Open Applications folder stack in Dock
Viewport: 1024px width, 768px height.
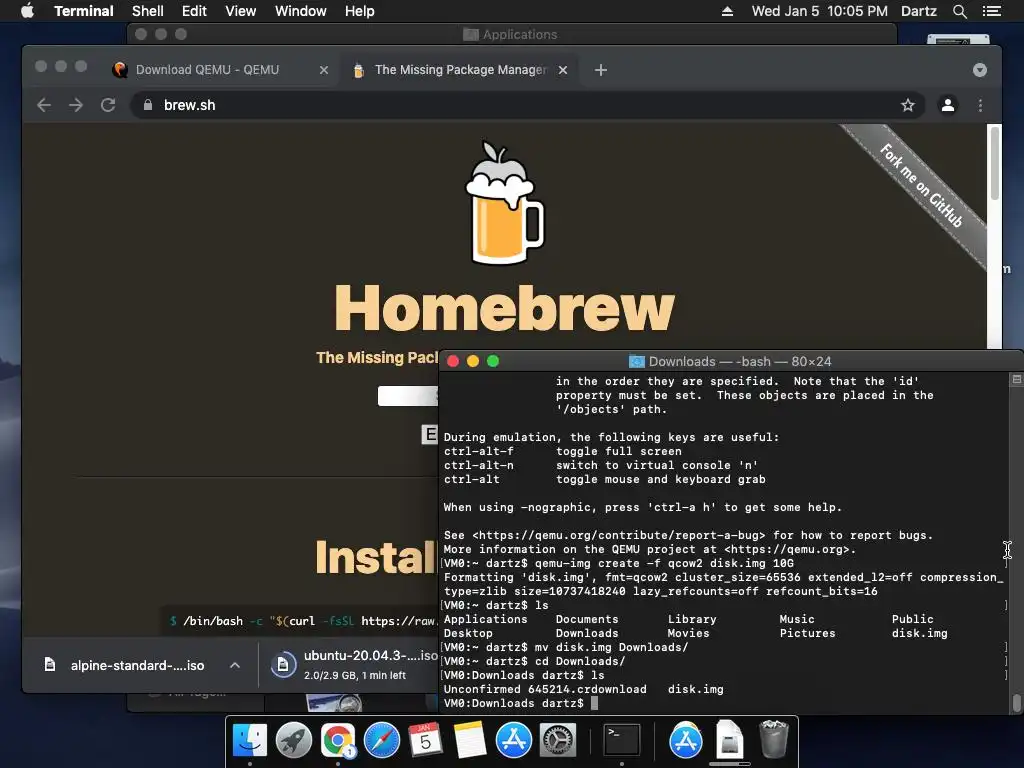pos(685,740)
